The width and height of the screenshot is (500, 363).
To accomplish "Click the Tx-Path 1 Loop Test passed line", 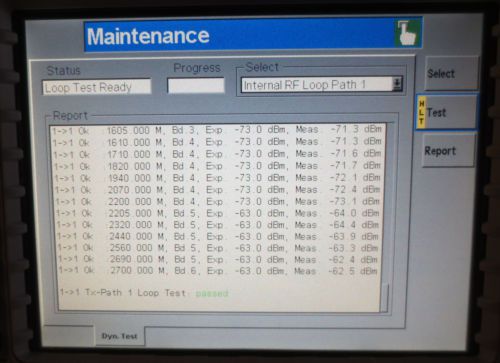I will tap(144, 293).
